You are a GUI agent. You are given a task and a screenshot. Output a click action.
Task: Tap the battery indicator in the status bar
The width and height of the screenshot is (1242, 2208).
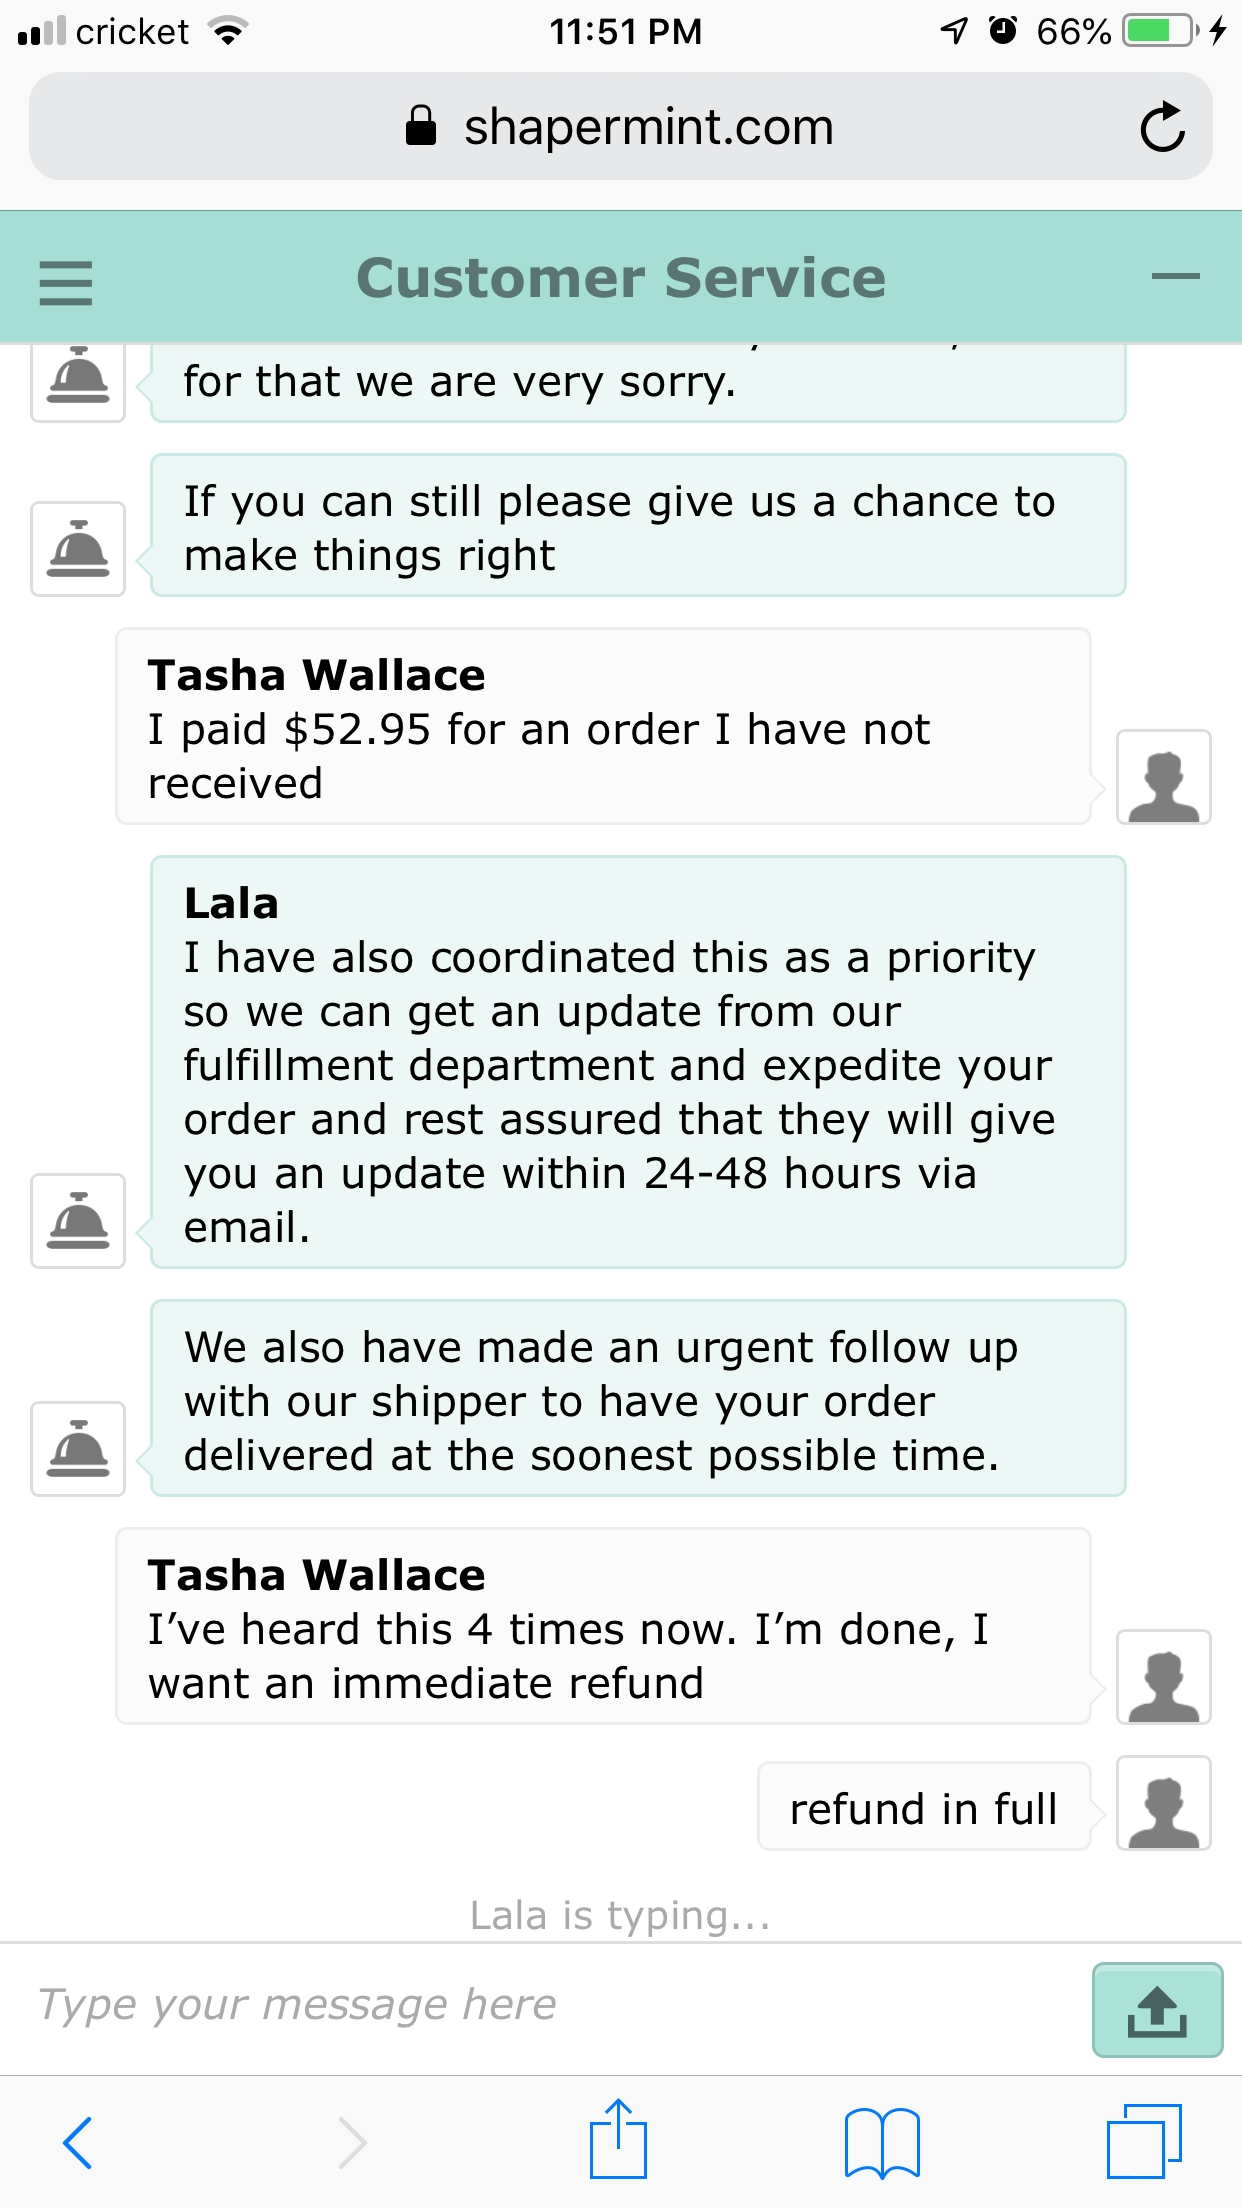[1155, 30]
